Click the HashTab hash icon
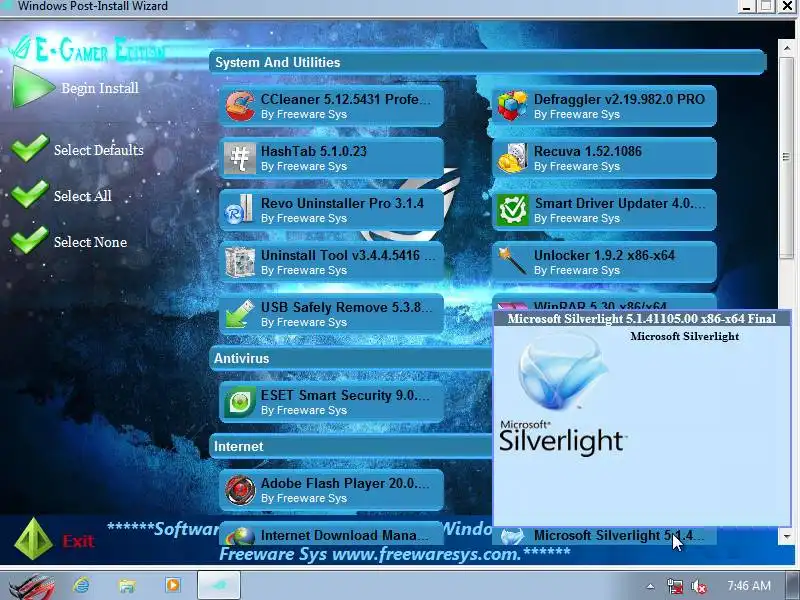The image size is (800, 600). point(240,158)
